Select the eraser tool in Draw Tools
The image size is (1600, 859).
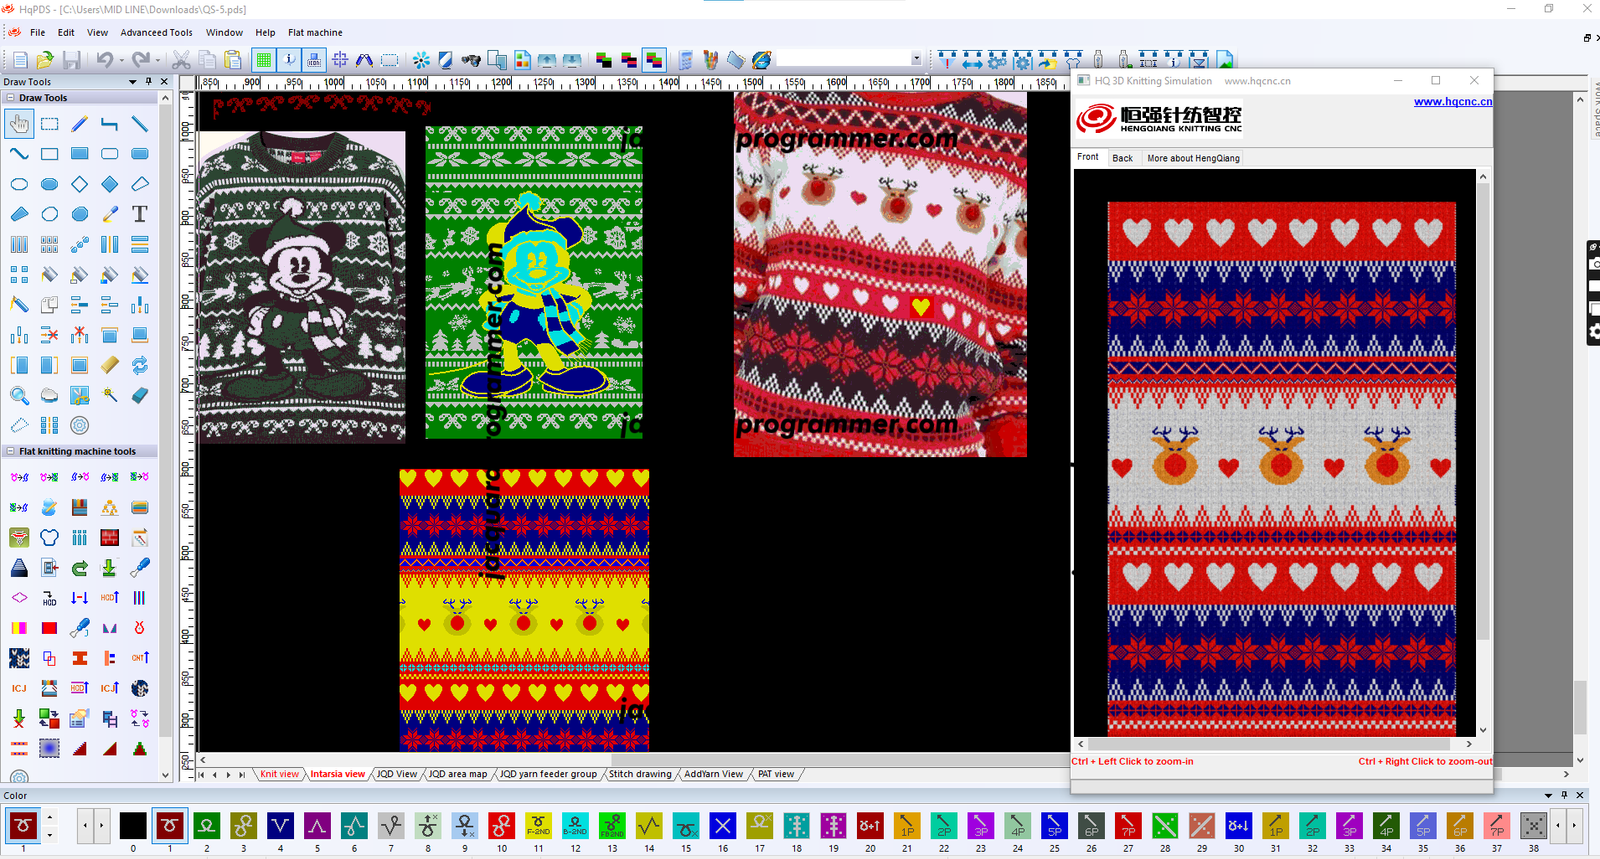(x=140, y=396)
